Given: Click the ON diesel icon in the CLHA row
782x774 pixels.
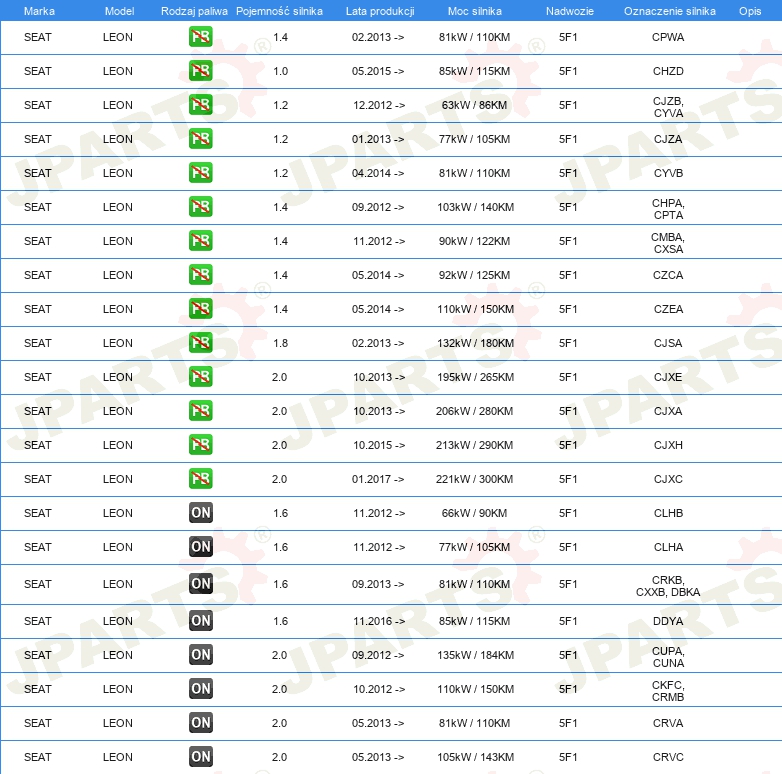Looking at the screenshot, I should pyautogui.click(x=200, y=547).
